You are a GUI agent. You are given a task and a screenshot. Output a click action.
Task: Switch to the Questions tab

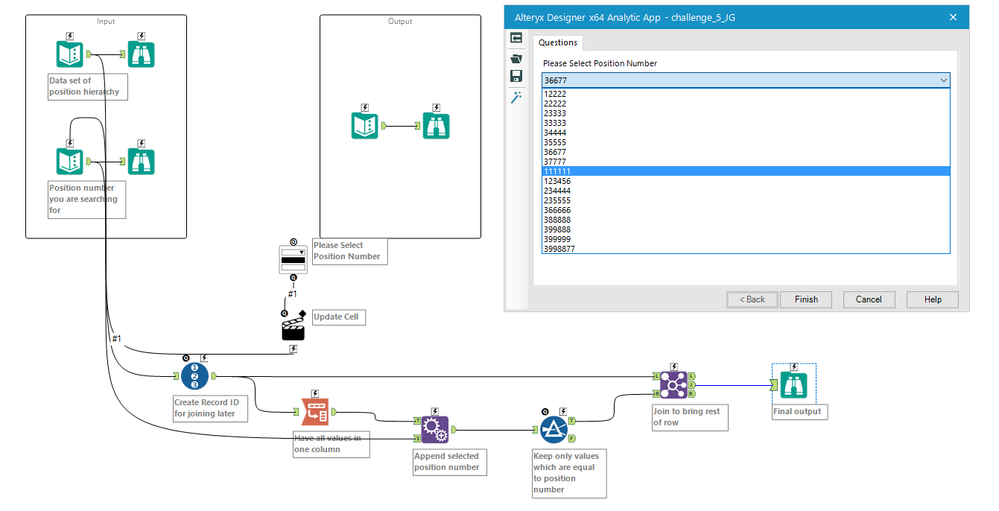click(x=557, y=43)
